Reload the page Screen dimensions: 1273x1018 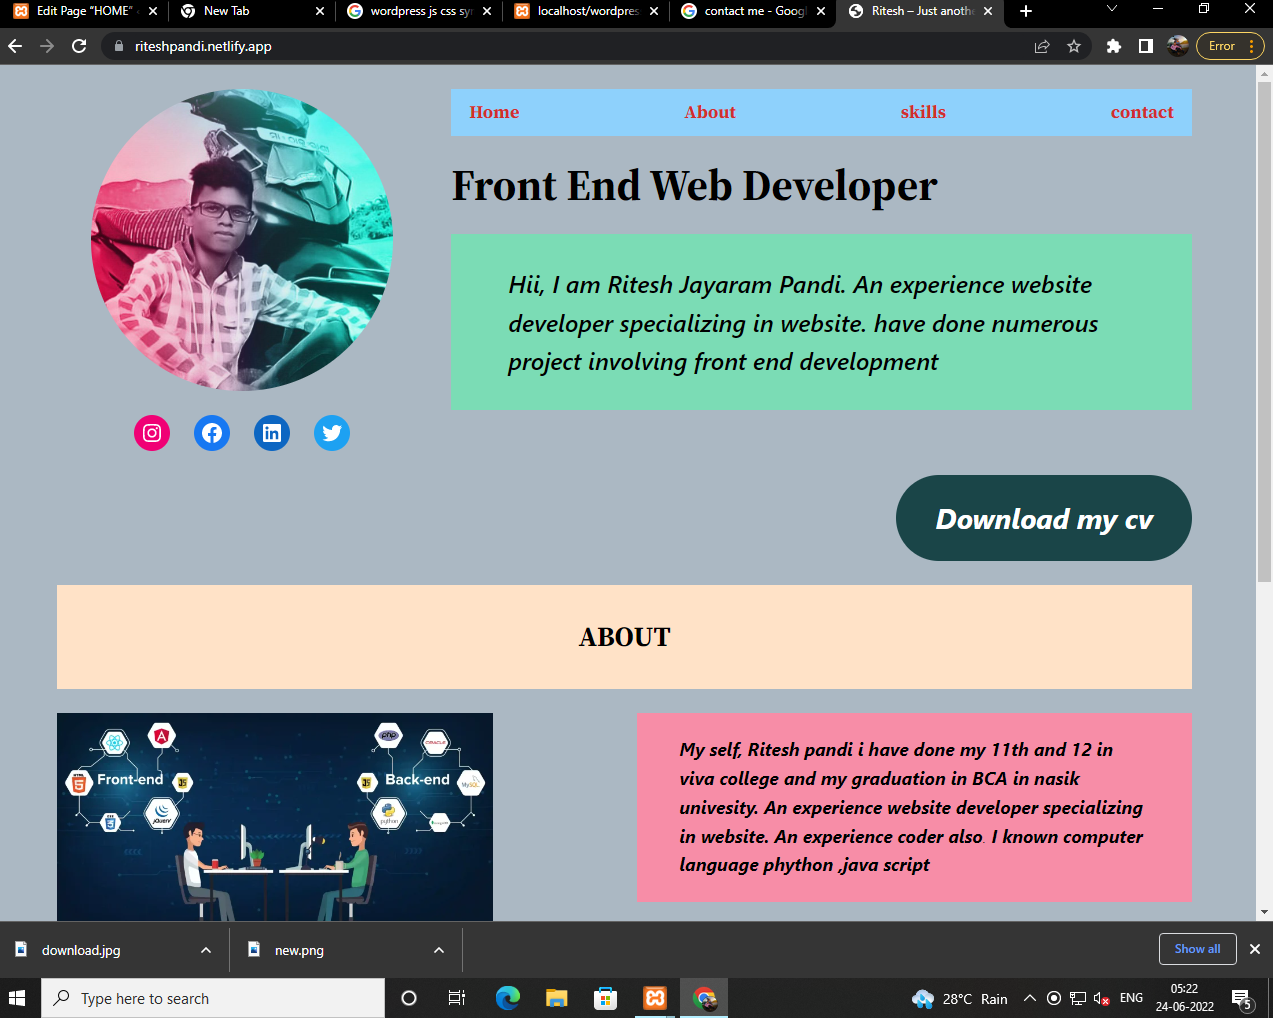coord(79,46)
